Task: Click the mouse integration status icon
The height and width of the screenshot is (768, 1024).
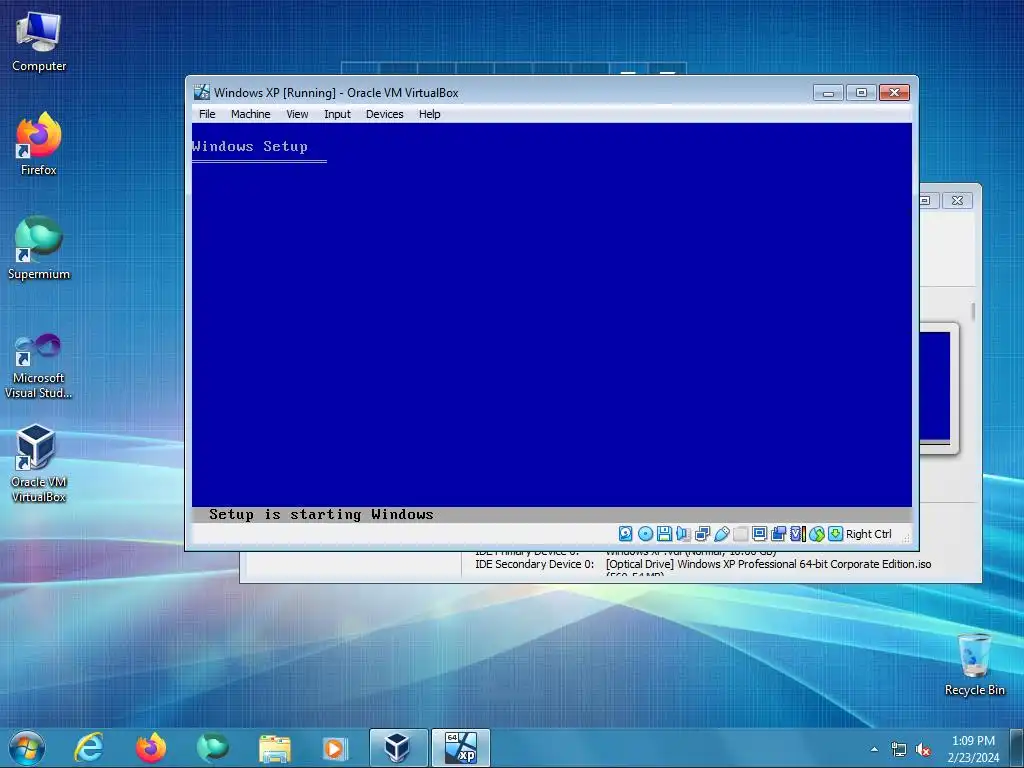Action: pyautogui.click(x=816, y=534)
